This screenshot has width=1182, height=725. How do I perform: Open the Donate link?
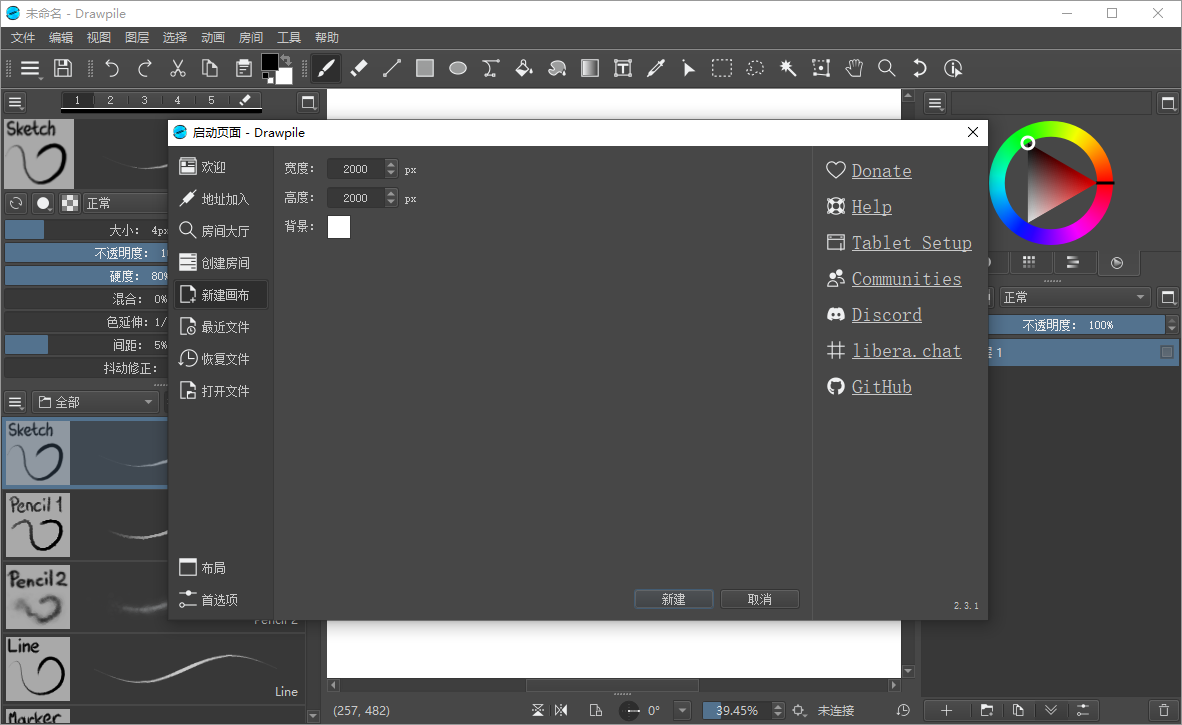881,171
